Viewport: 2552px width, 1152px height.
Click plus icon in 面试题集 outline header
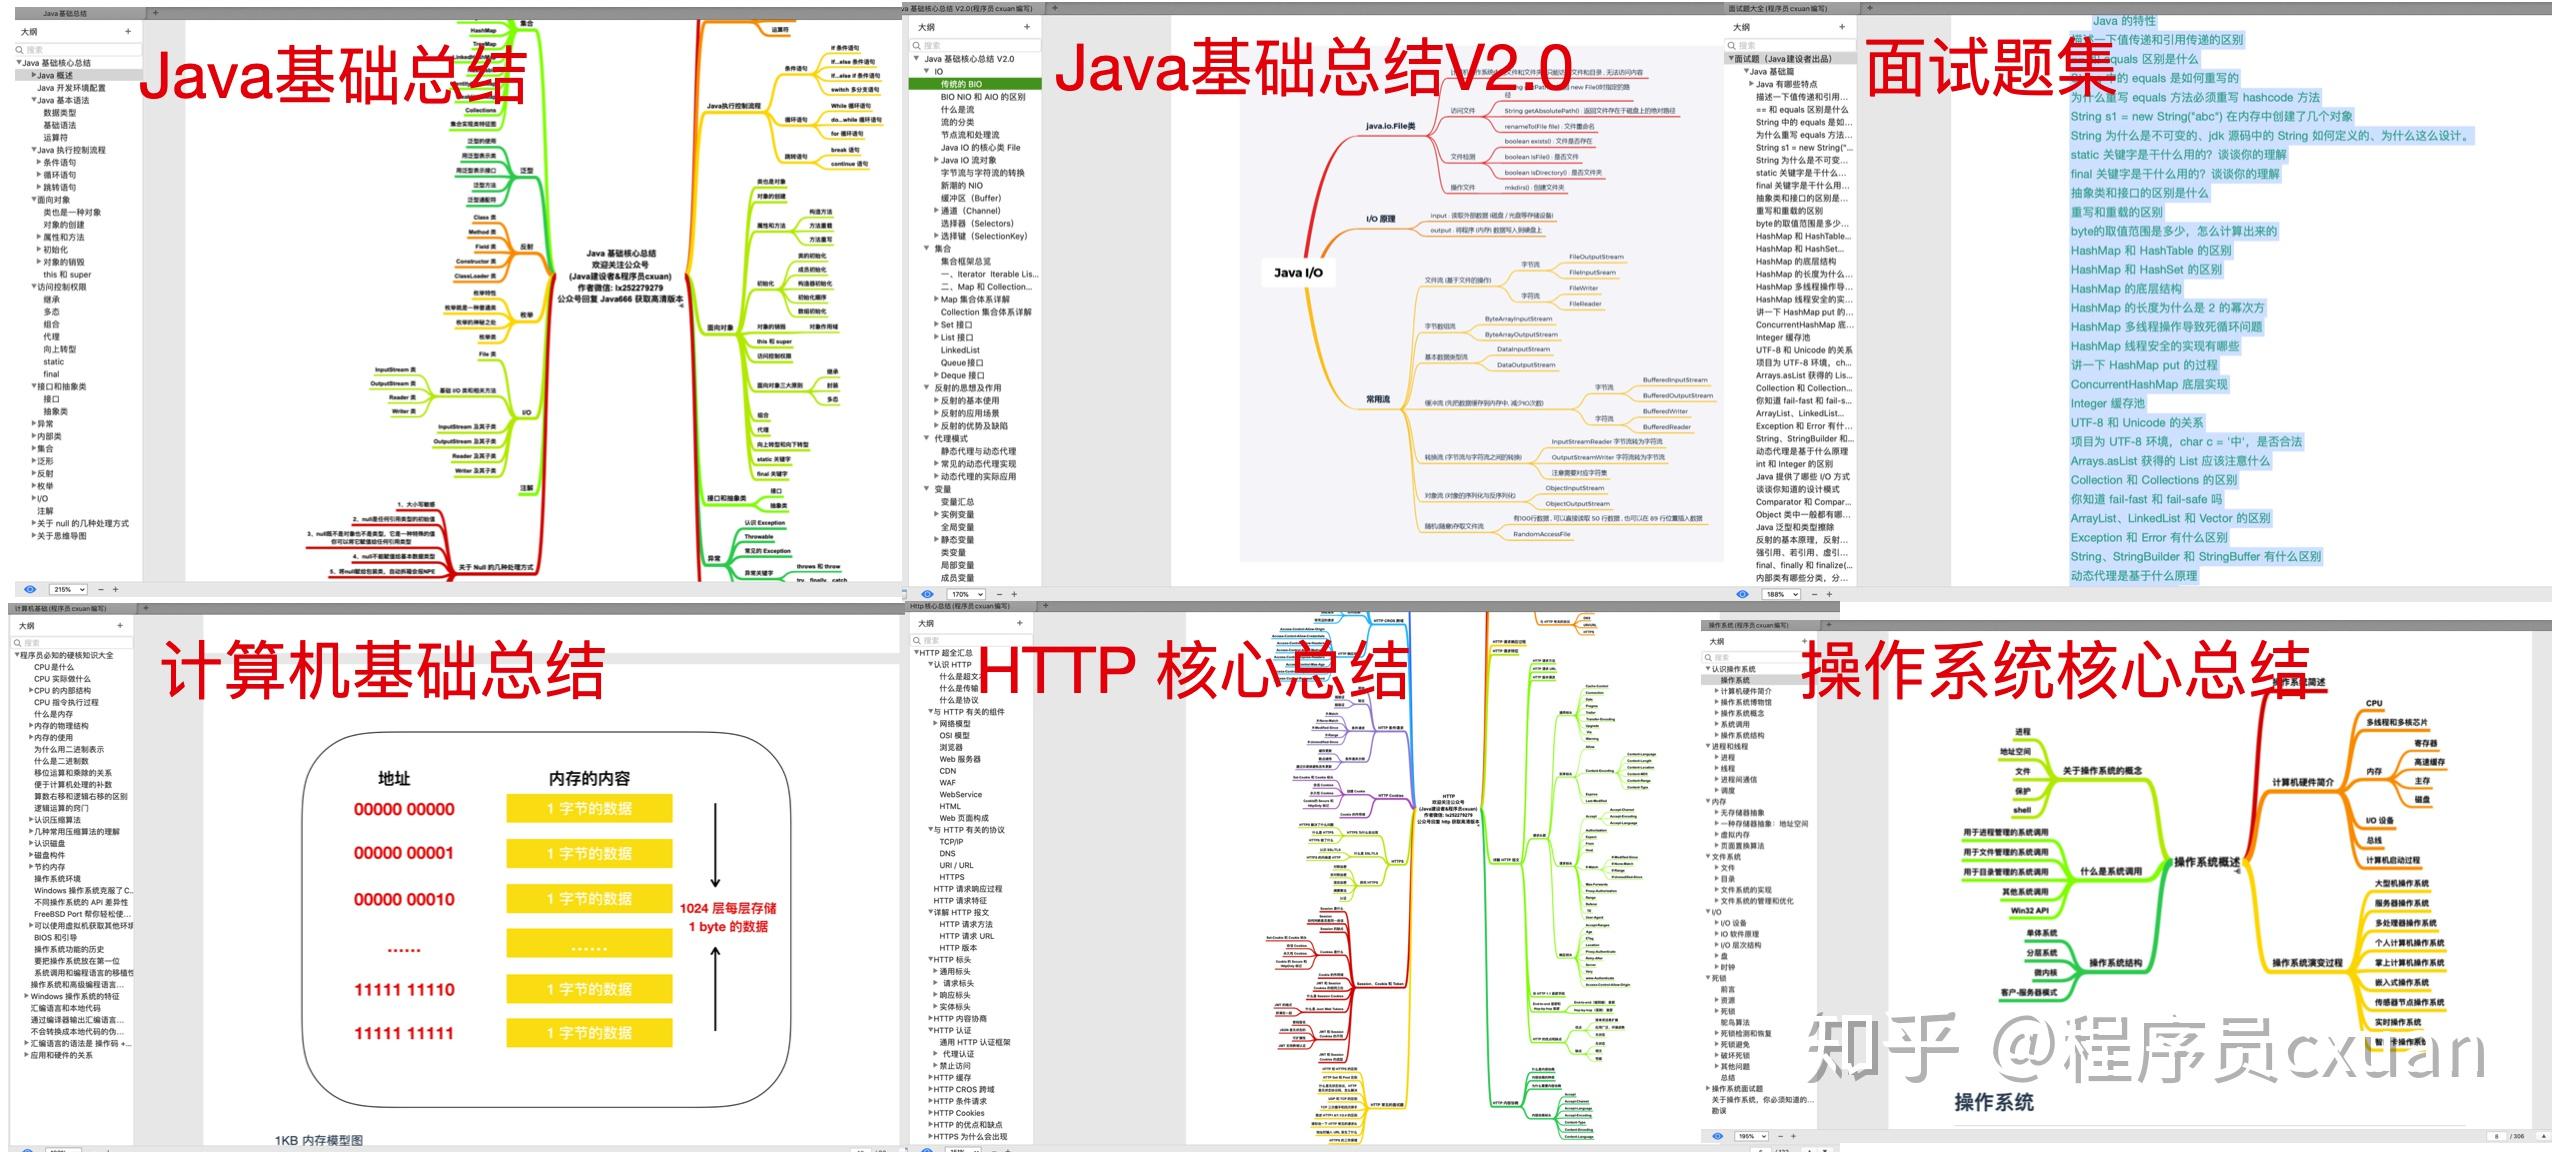[1842, 27]
